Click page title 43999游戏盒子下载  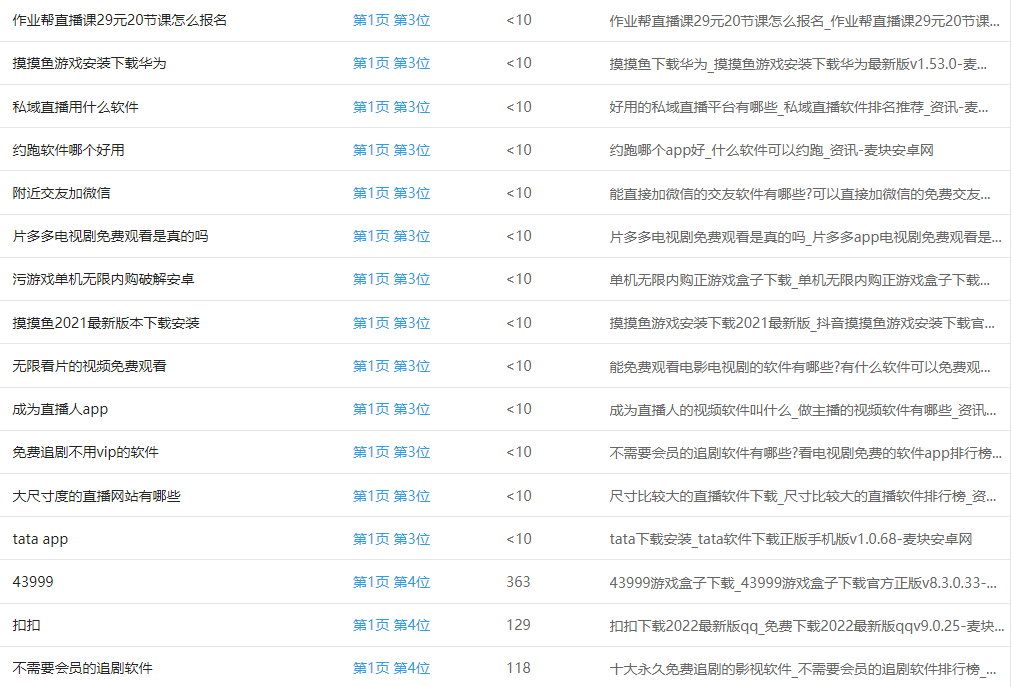802,582
